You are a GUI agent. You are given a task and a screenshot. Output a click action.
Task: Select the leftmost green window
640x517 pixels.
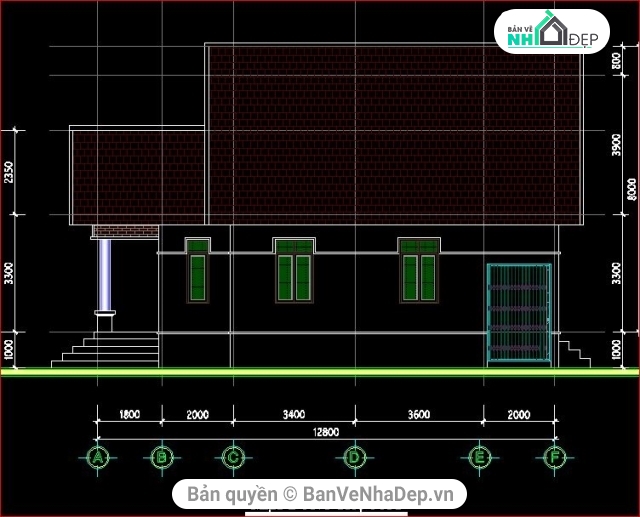[197, 270]
